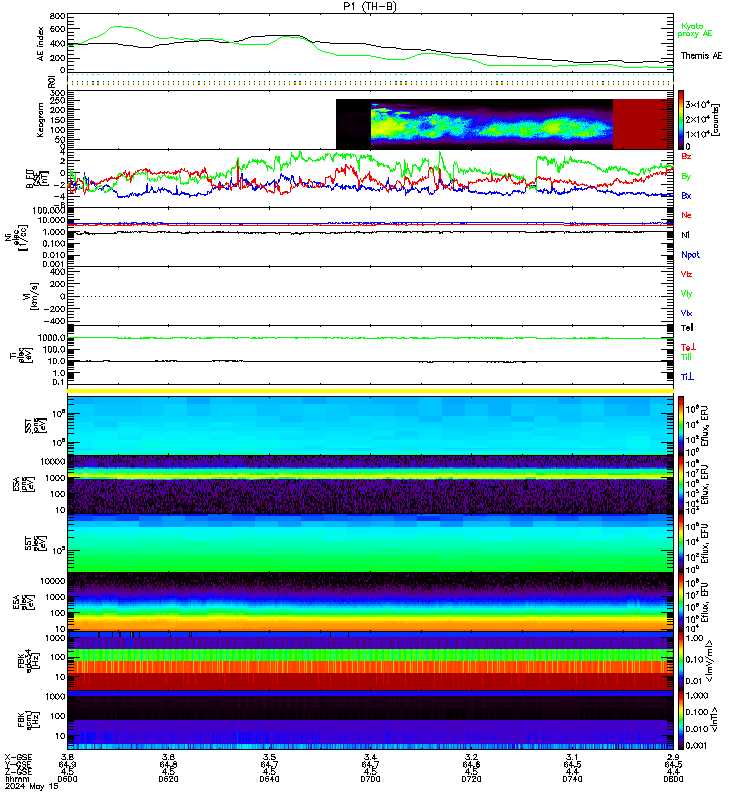This screenshot has height=800, width=750.
Task: Click the ESA electron Eflux color bar
Action: pos(681,602)
